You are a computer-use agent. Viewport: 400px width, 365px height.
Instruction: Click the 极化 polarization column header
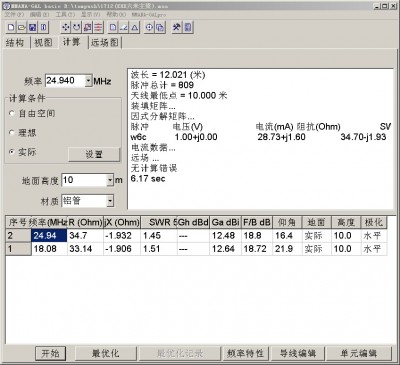[373, 222]
